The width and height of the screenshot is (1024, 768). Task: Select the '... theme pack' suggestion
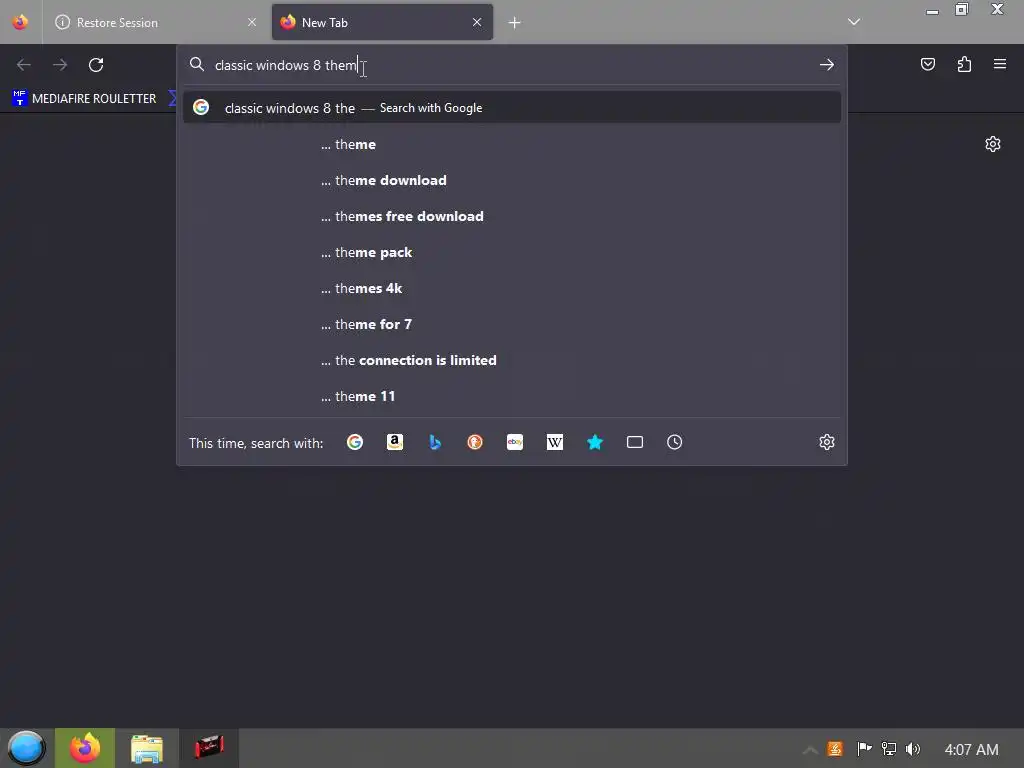pyautogui.click(x=512, y=252)
